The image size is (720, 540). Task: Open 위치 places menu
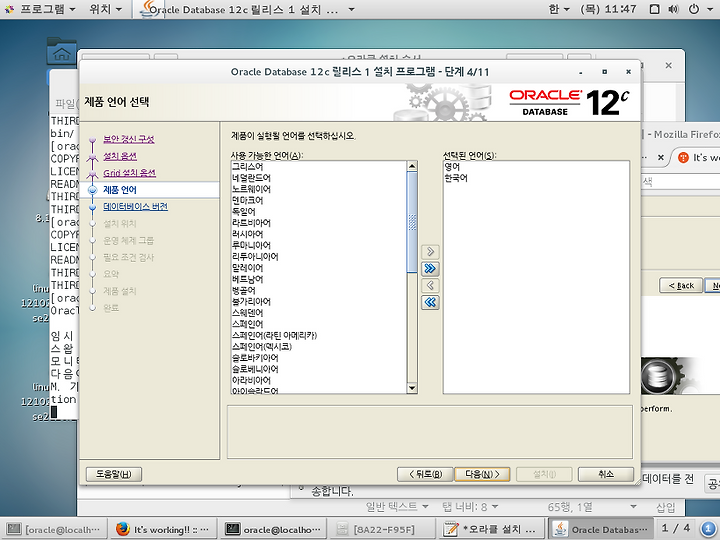[106, 9]
